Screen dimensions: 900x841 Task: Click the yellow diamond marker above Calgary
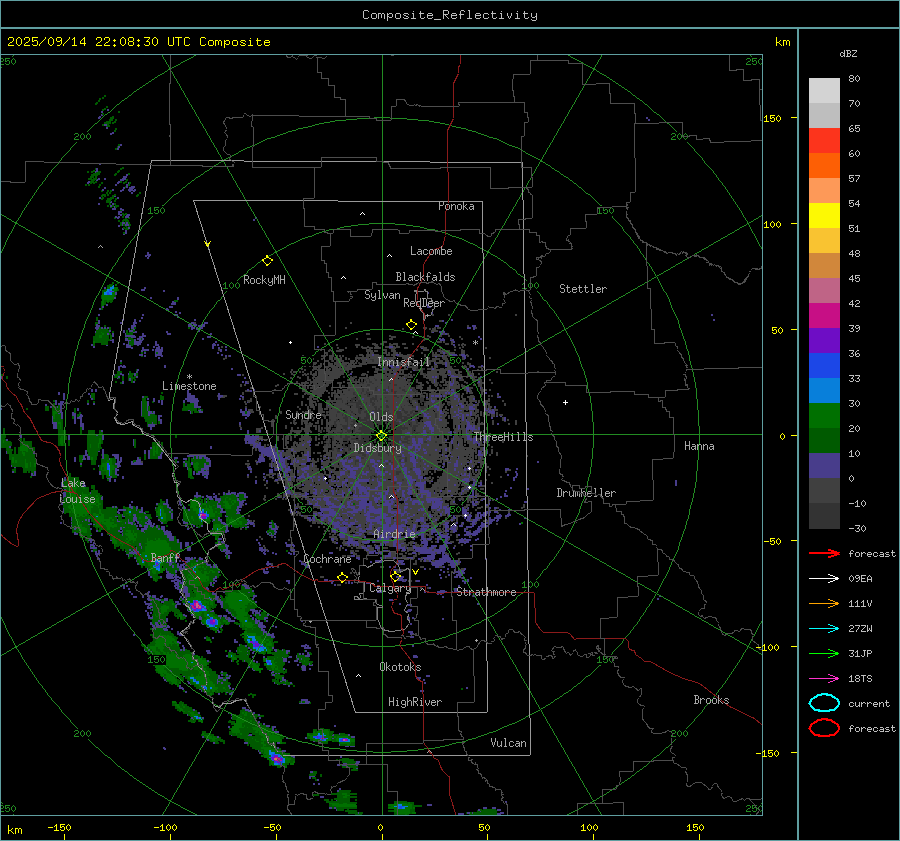click(395, 576)
